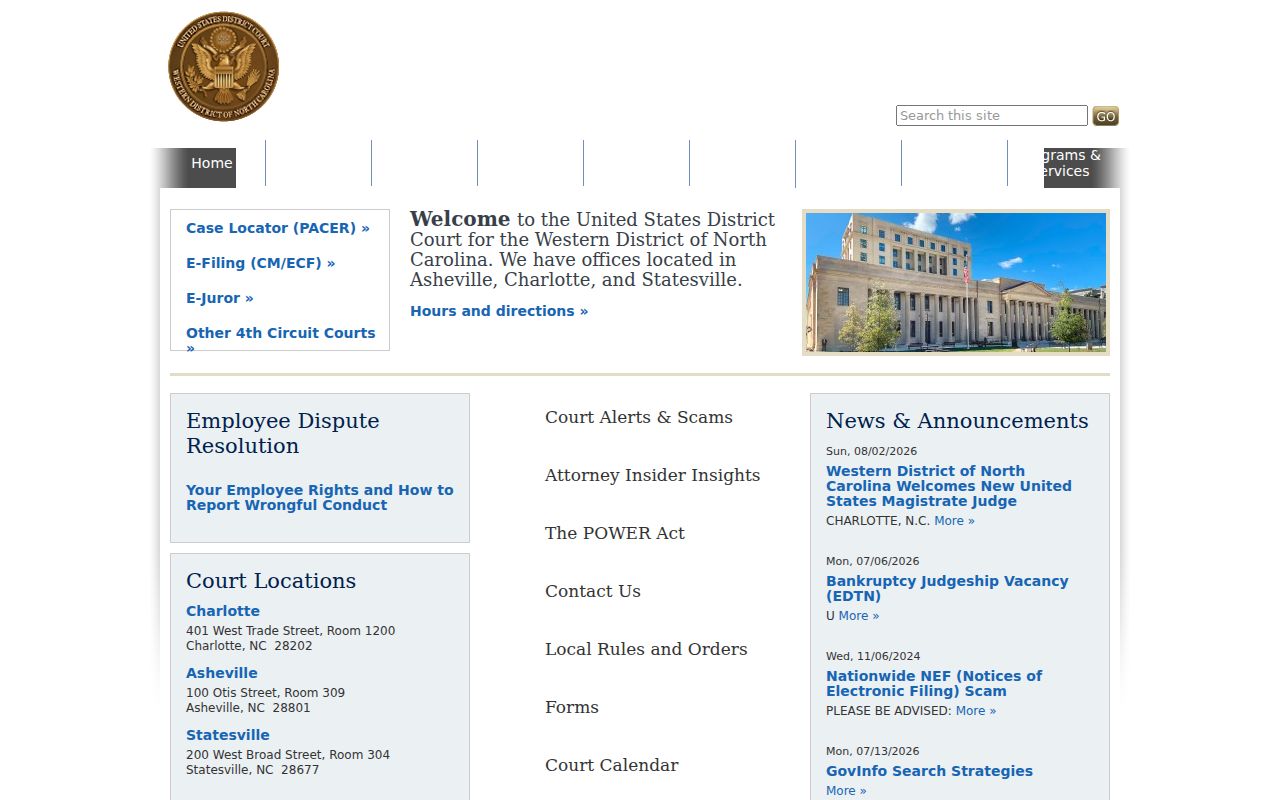This screenshot has width=1280, height=800.
Task: Open Statesville court location link
Action: [x=228, y=735]
